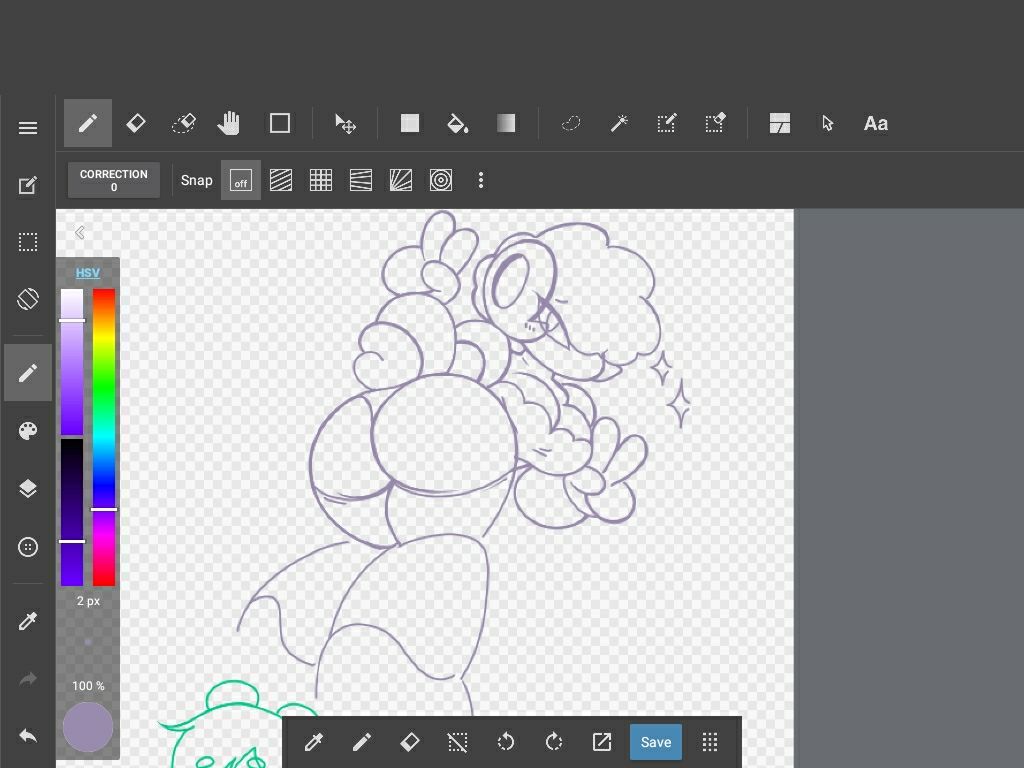Image resolution: width=1024 pixels, height=768 pixels.
Task: Pick the Lasso selection tool
Action: (x=571, y=123)
